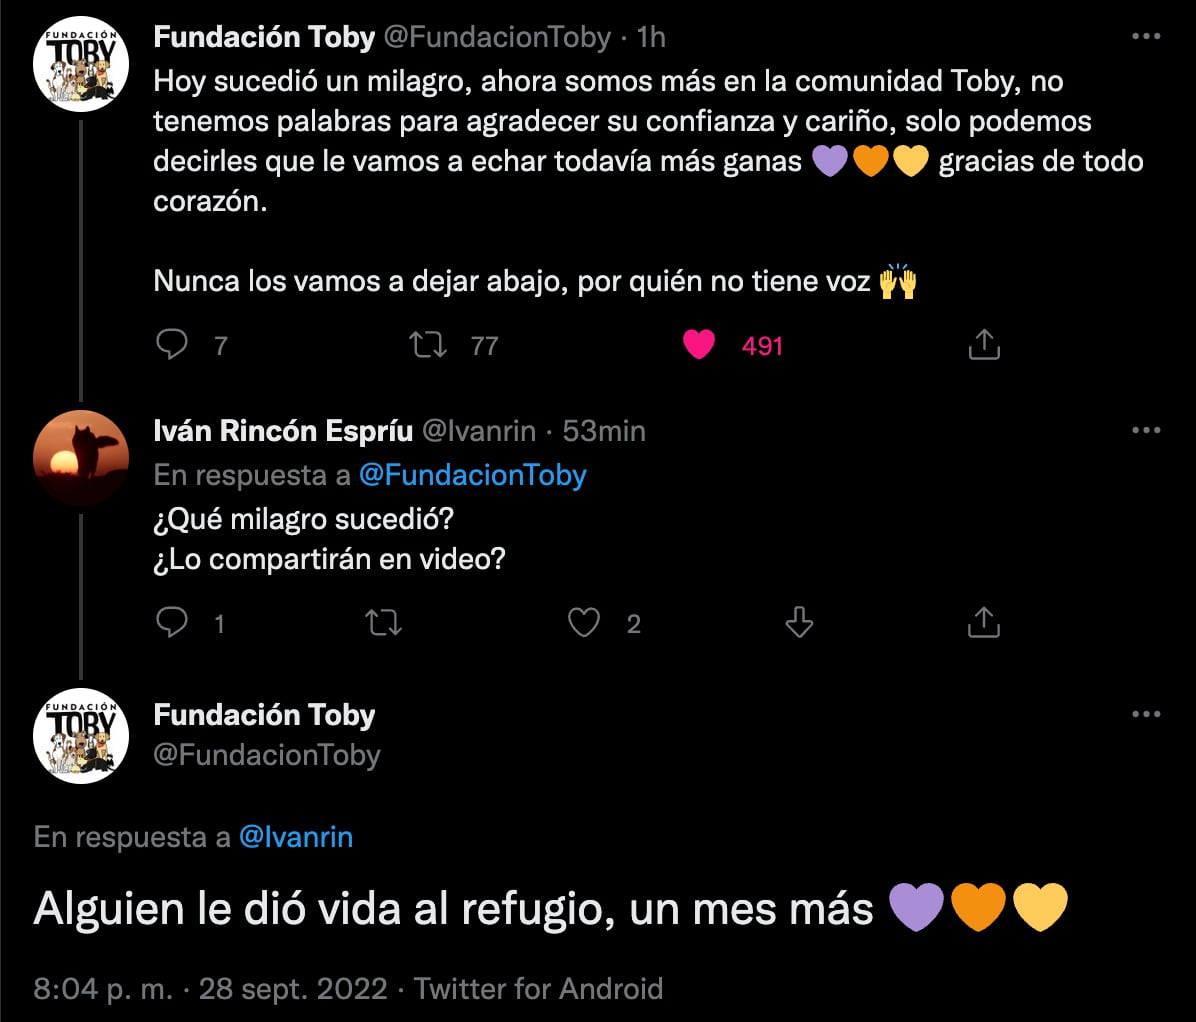Open the @FundacionToby mention link
1196x1022 pixels.
pos(474,475)
